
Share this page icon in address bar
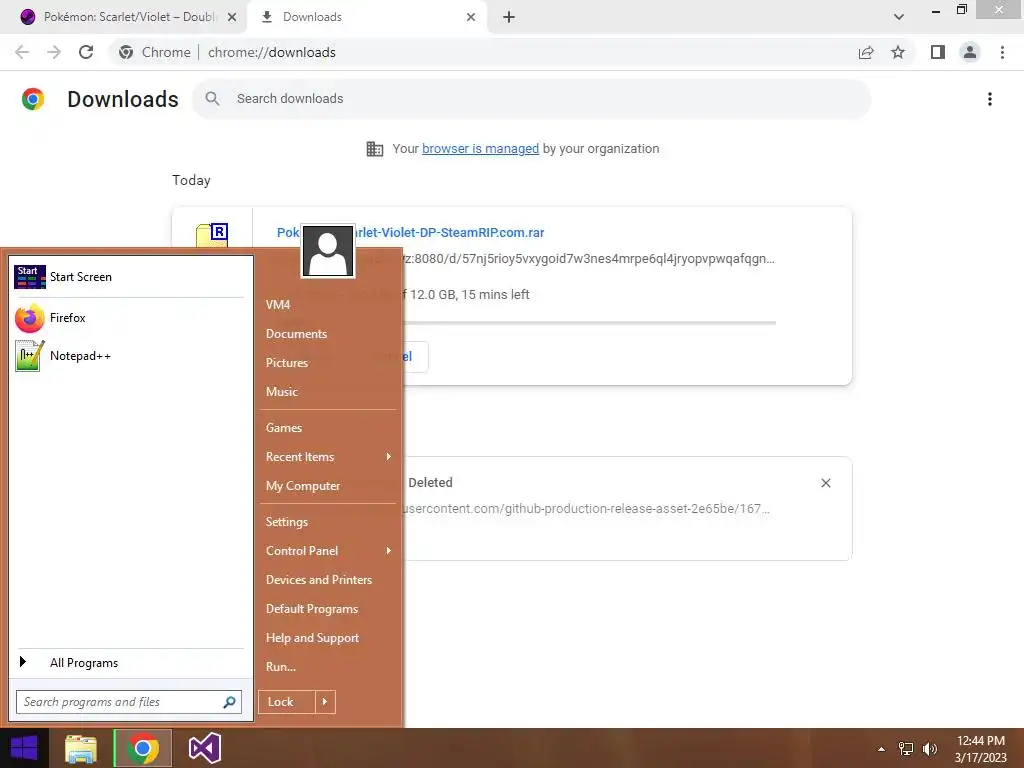[x=866, y=52]
